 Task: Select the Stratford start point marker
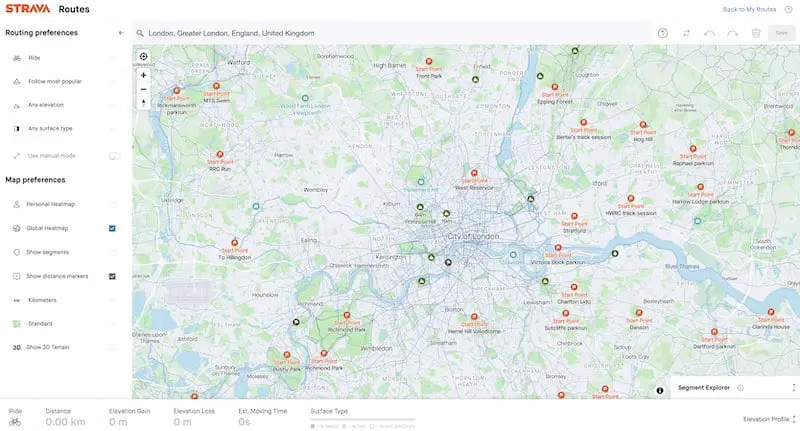coord(574,217)
